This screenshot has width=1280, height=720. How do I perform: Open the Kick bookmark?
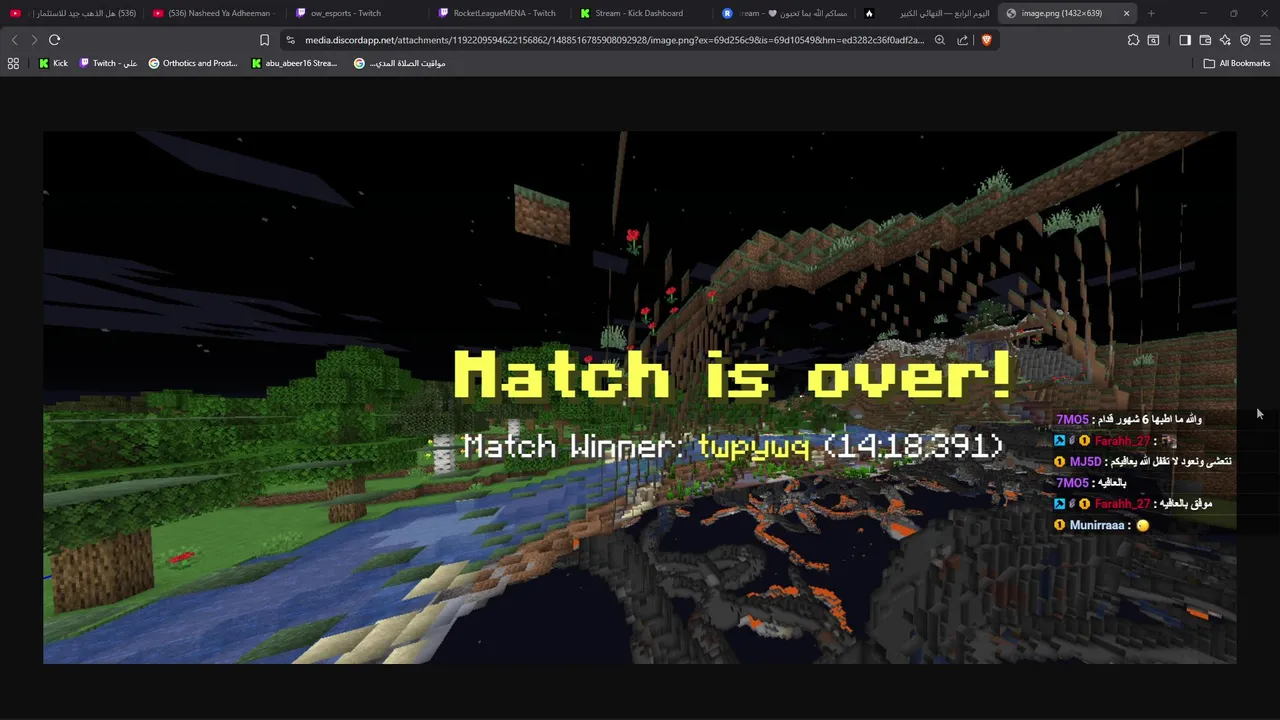[53, 63]
